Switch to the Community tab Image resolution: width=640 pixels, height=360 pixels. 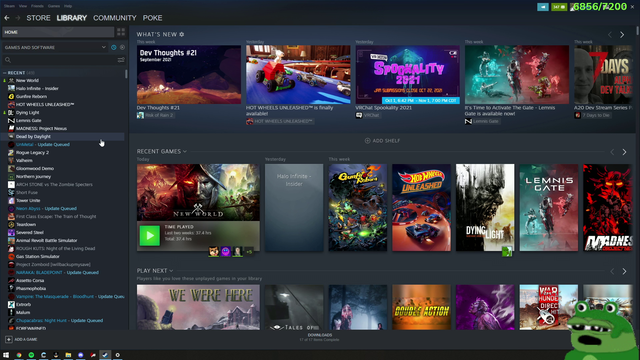click(x=115, y=18)
